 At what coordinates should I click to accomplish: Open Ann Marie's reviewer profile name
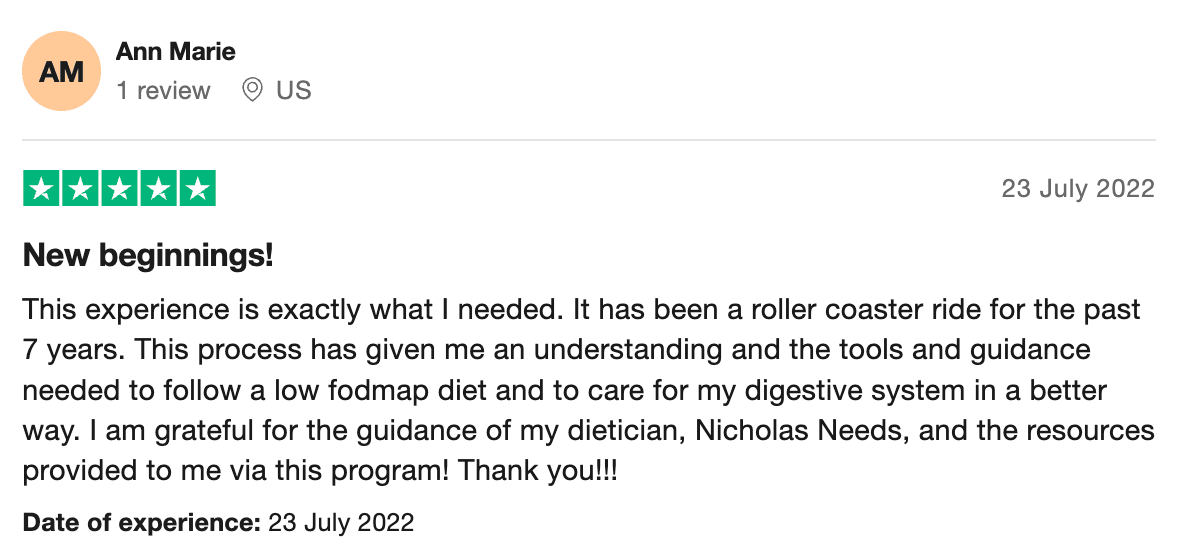click(x=175, y=51)
